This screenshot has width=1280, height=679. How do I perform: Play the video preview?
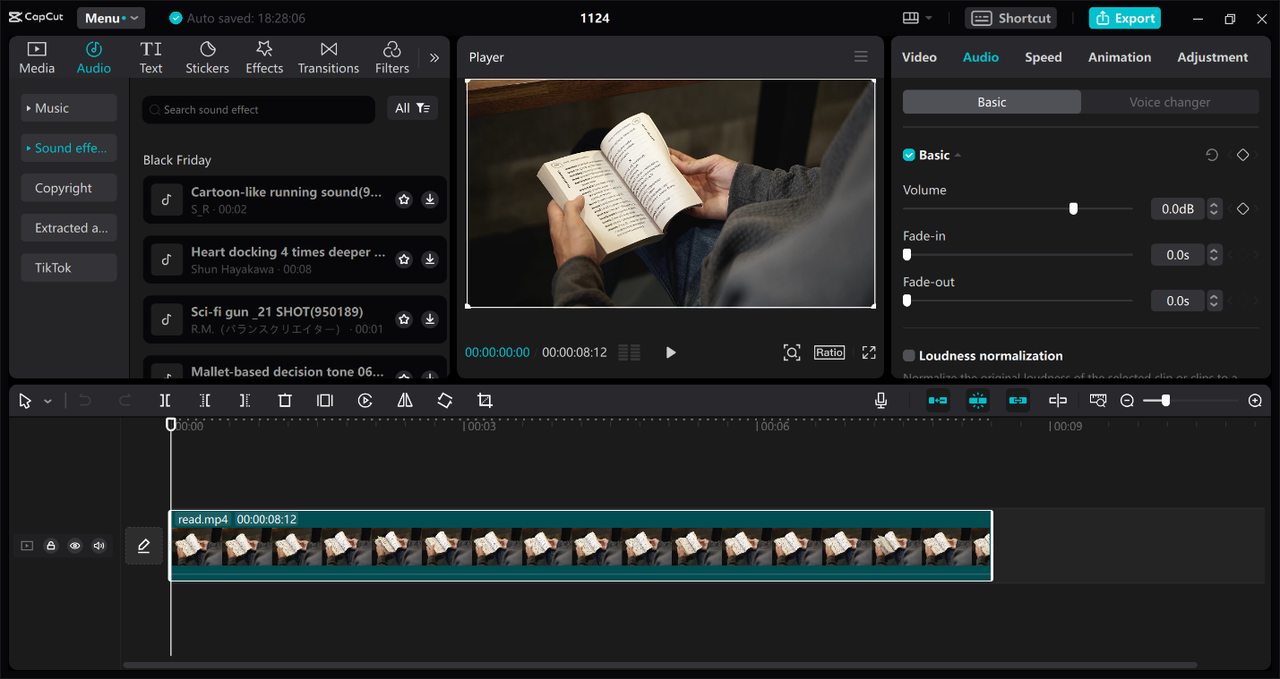pyautogui.click(x=671, y=352)
